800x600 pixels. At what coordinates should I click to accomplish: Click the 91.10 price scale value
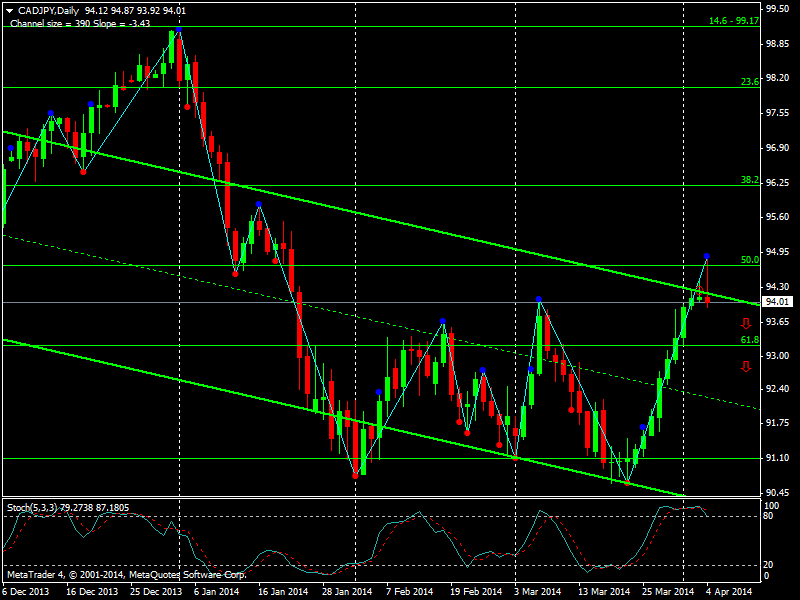coord(778,458)
